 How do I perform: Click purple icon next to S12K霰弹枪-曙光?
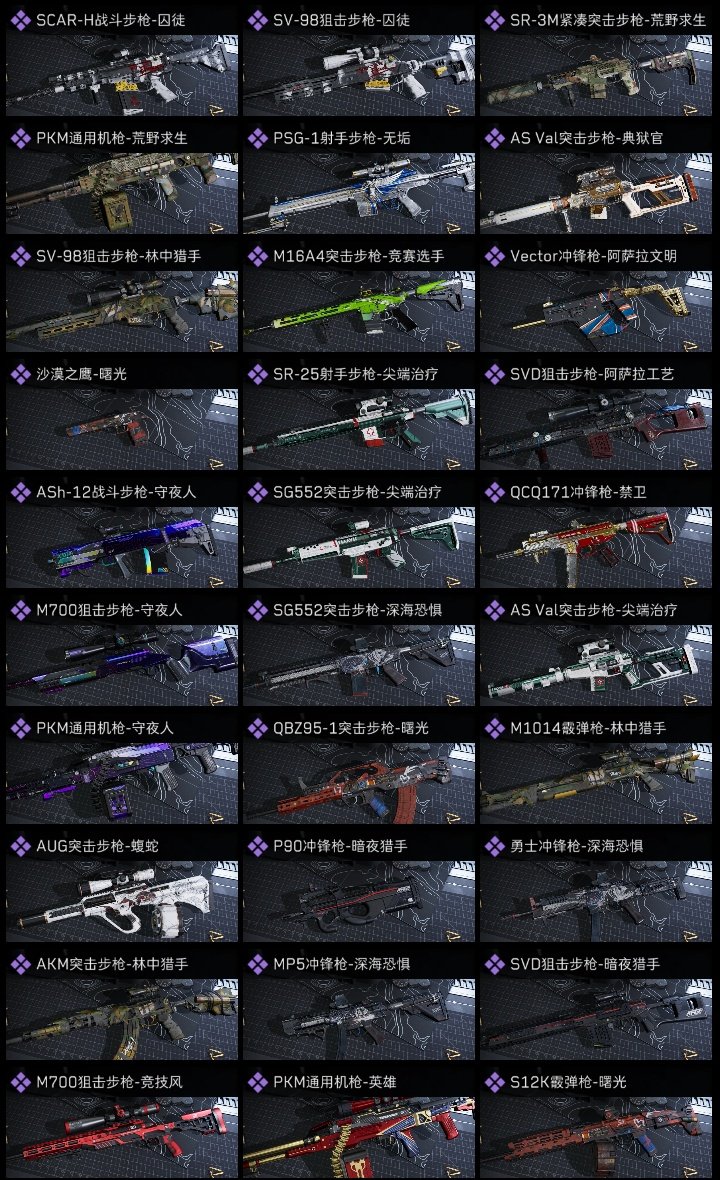[494, 1082]
